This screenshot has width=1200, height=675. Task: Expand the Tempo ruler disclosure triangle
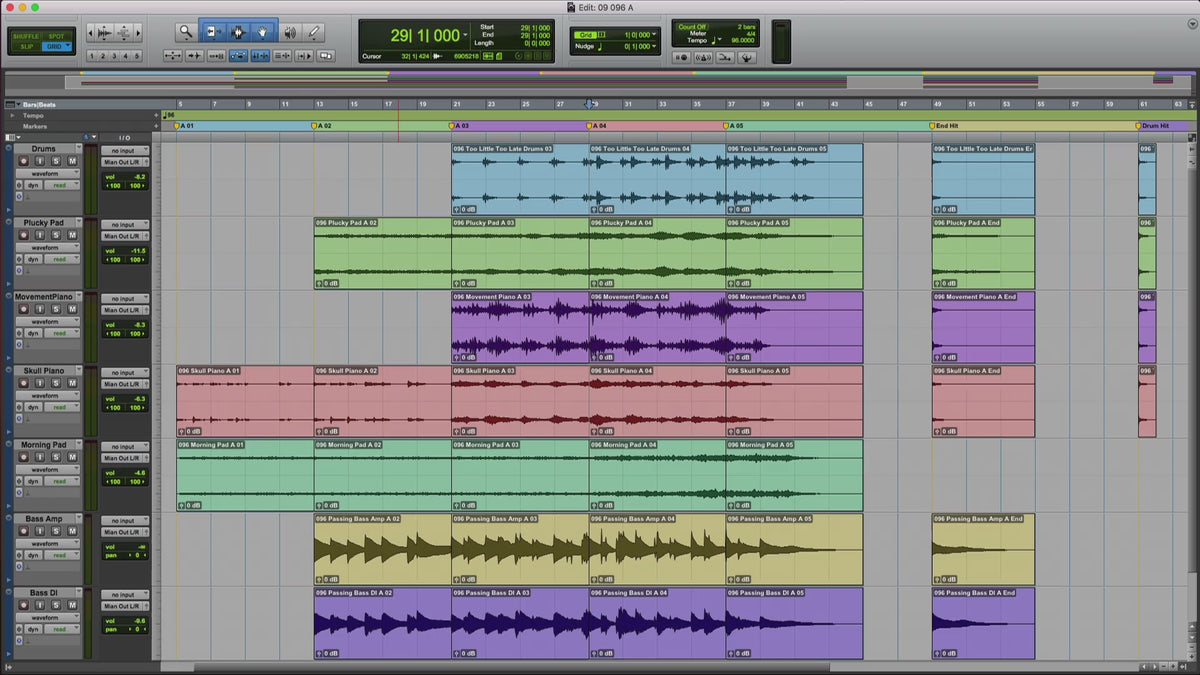(x=13, y=115)
